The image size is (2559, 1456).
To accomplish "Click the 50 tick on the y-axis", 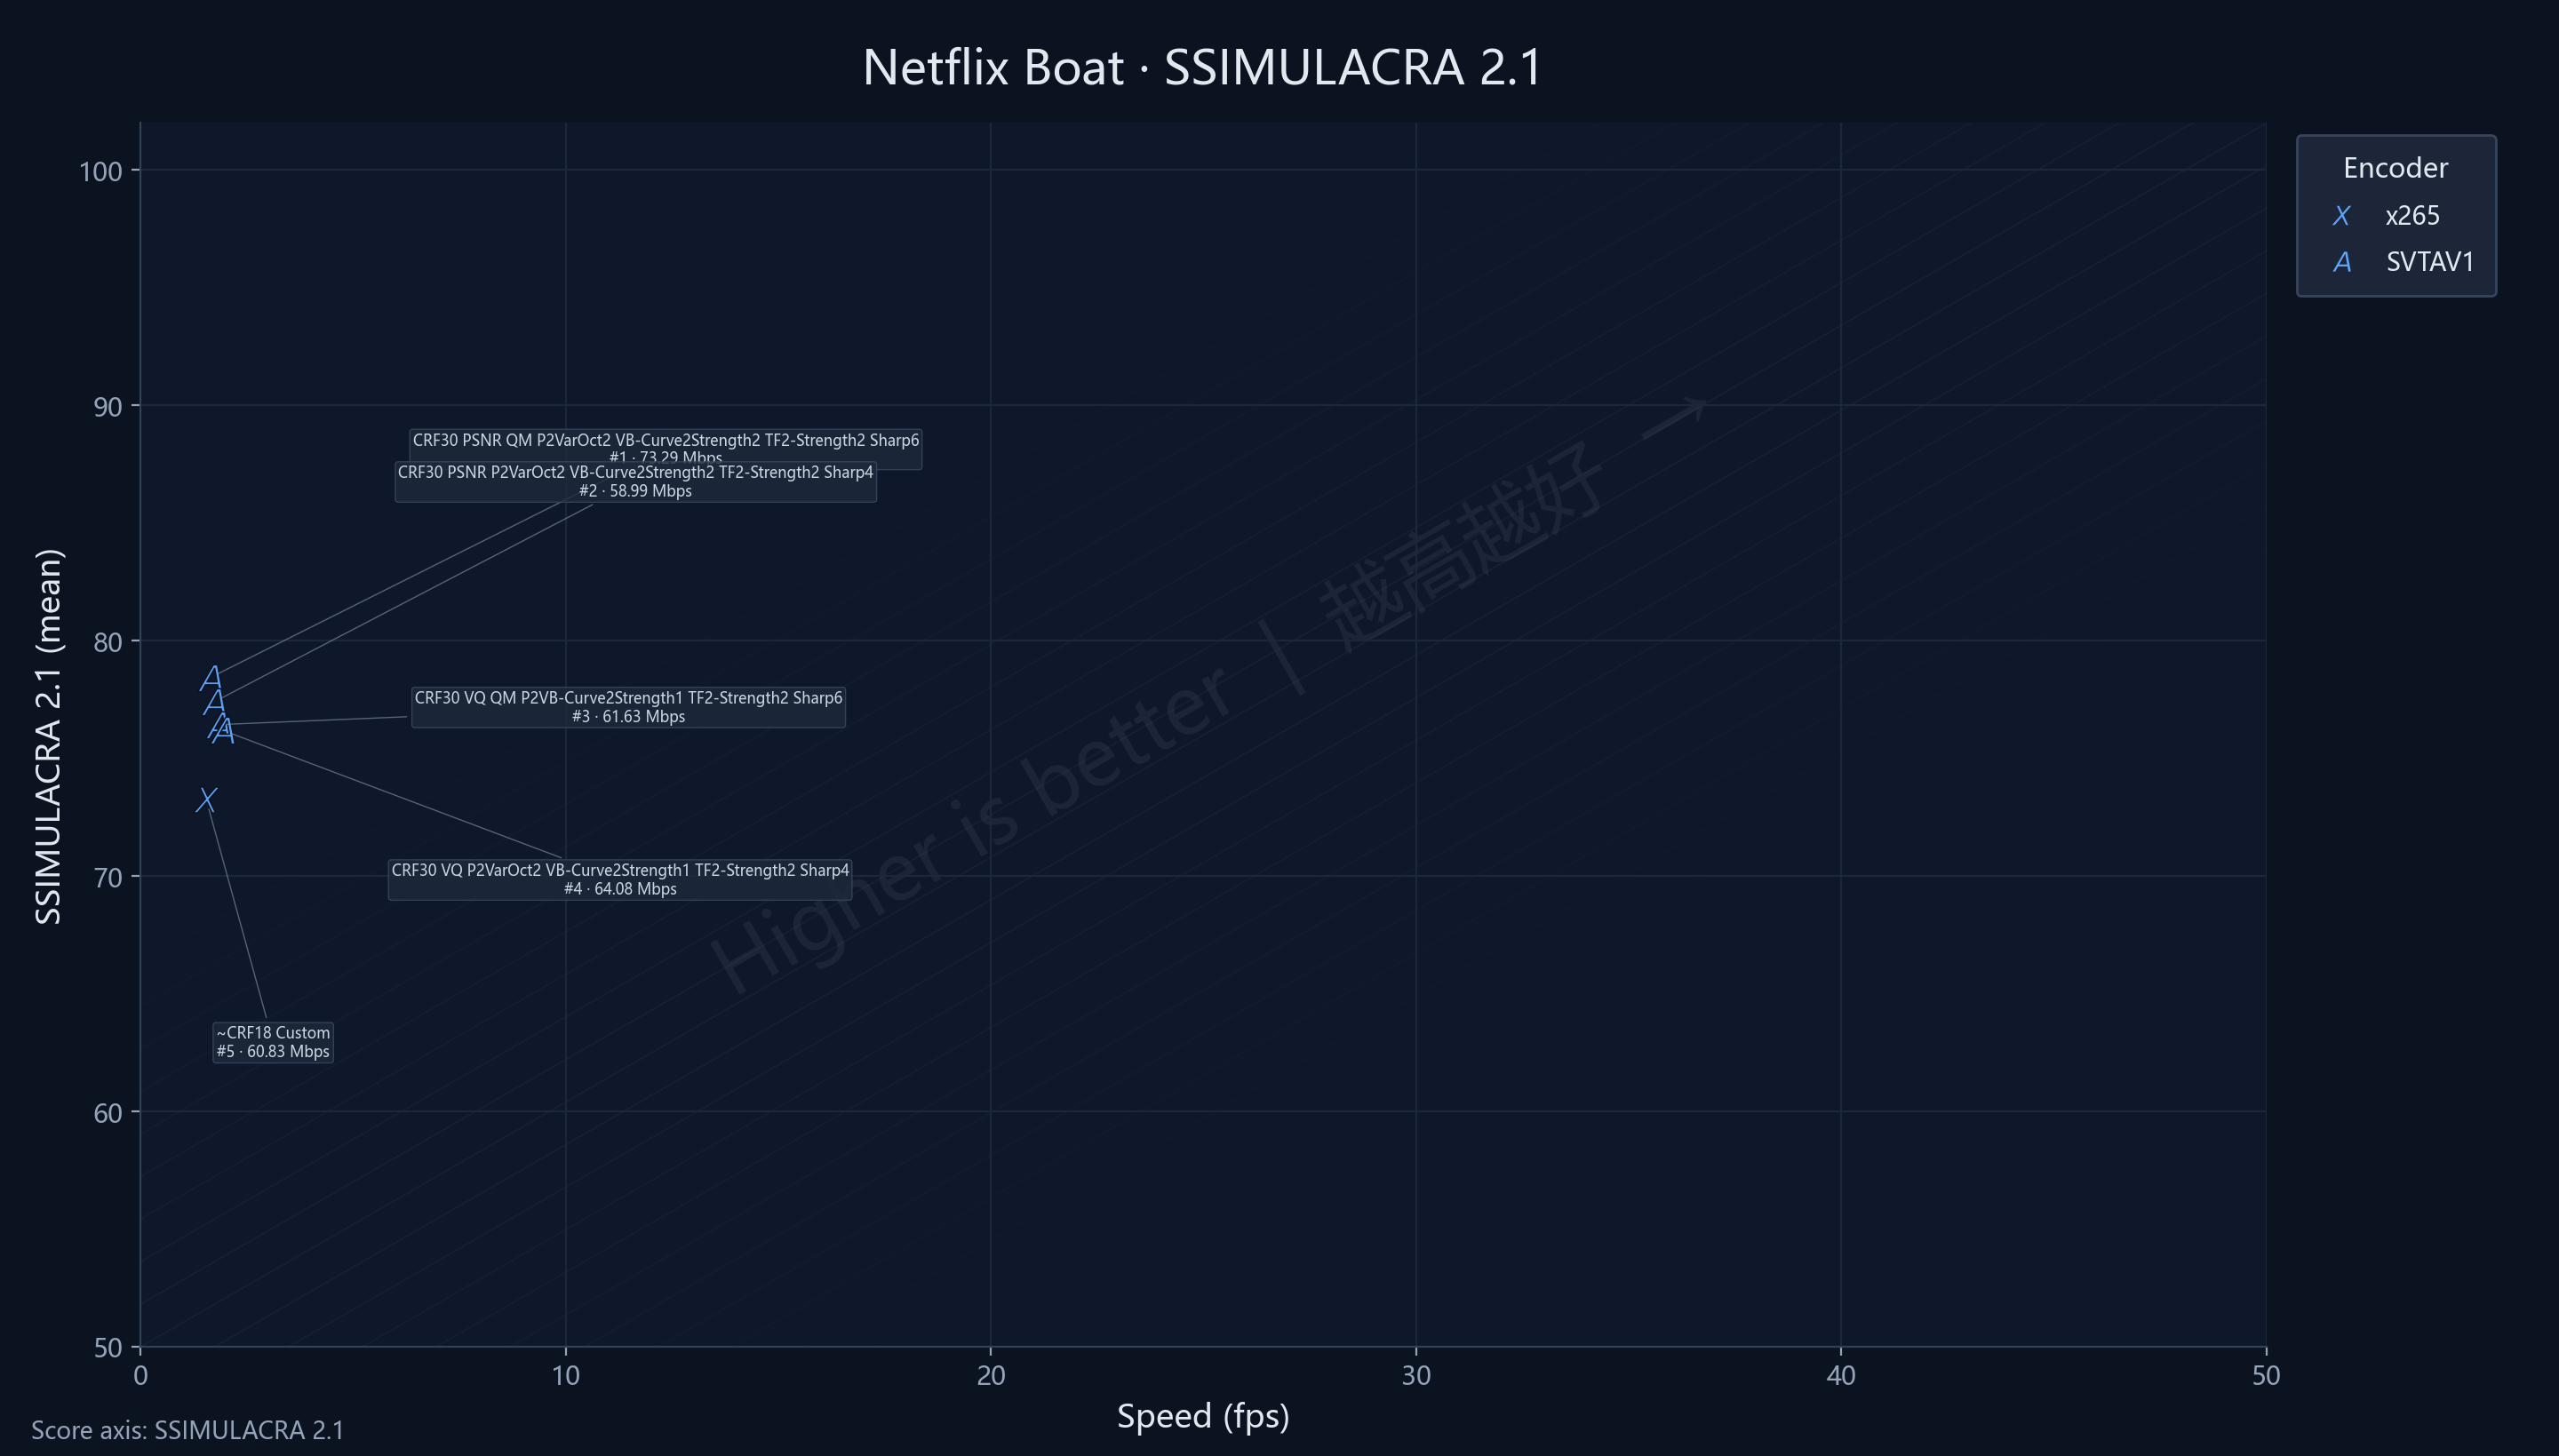I will click(x=108, y=1348).
